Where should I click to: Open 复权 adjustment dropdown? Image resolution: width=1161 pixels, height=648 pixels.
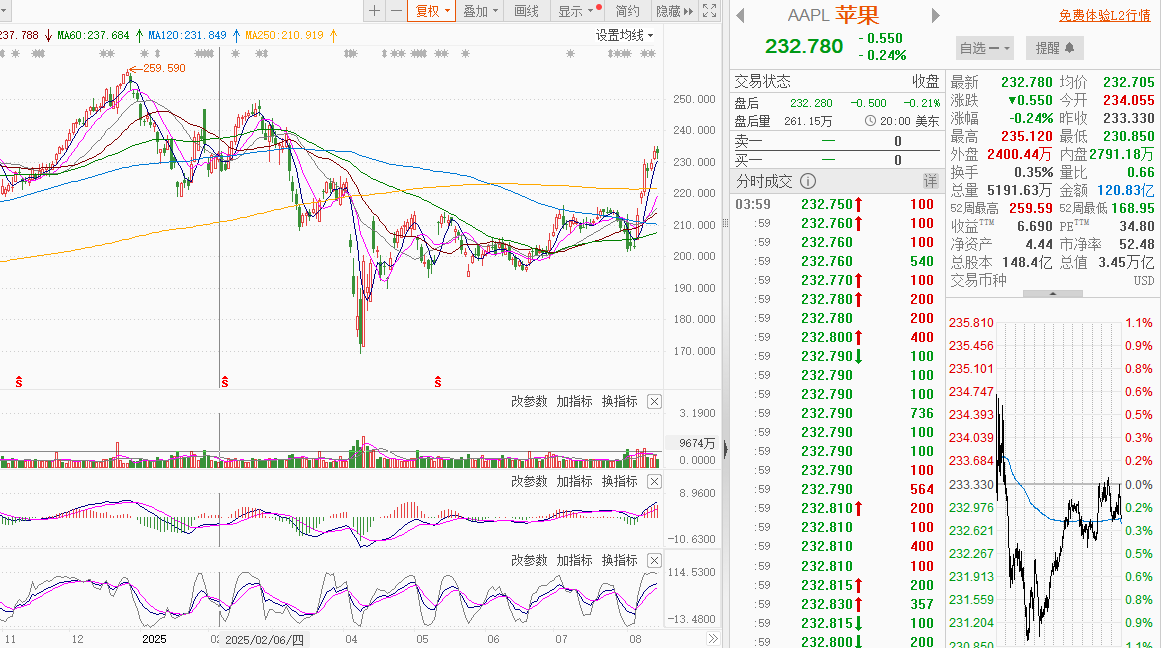pos(432,10)
